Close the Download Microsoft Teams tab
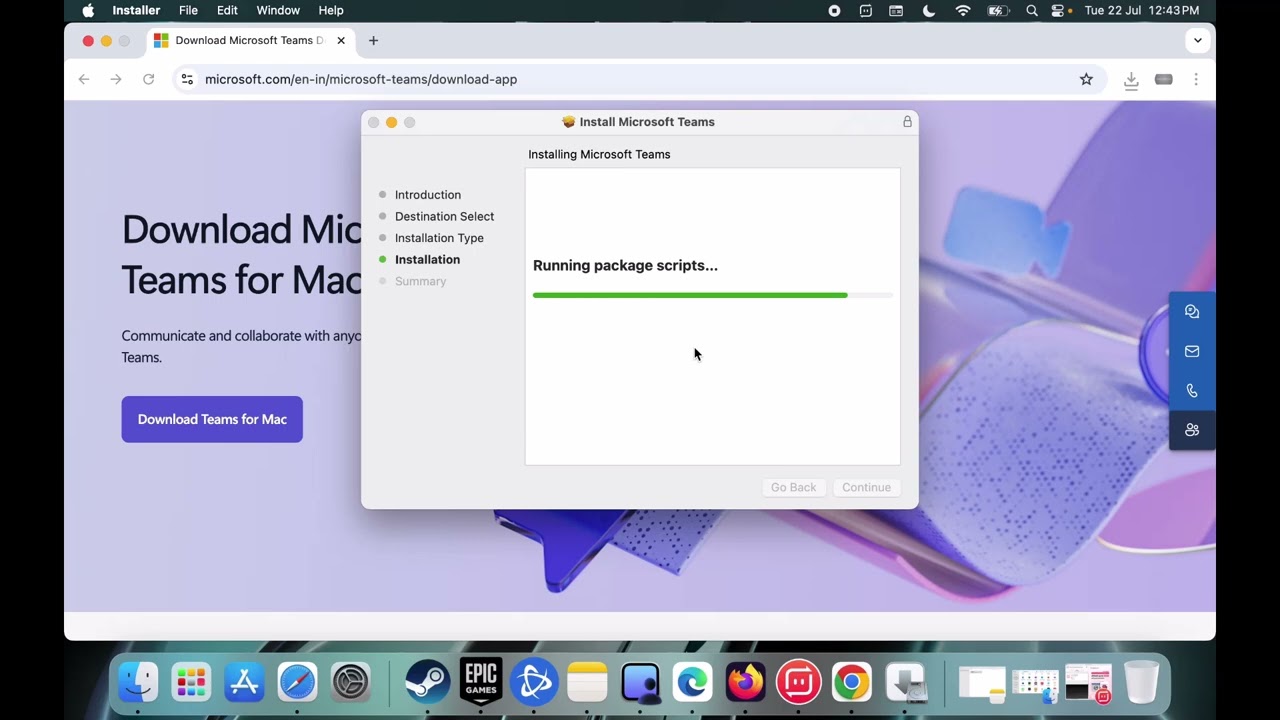 pyautogui.click(x=341, y=41)
